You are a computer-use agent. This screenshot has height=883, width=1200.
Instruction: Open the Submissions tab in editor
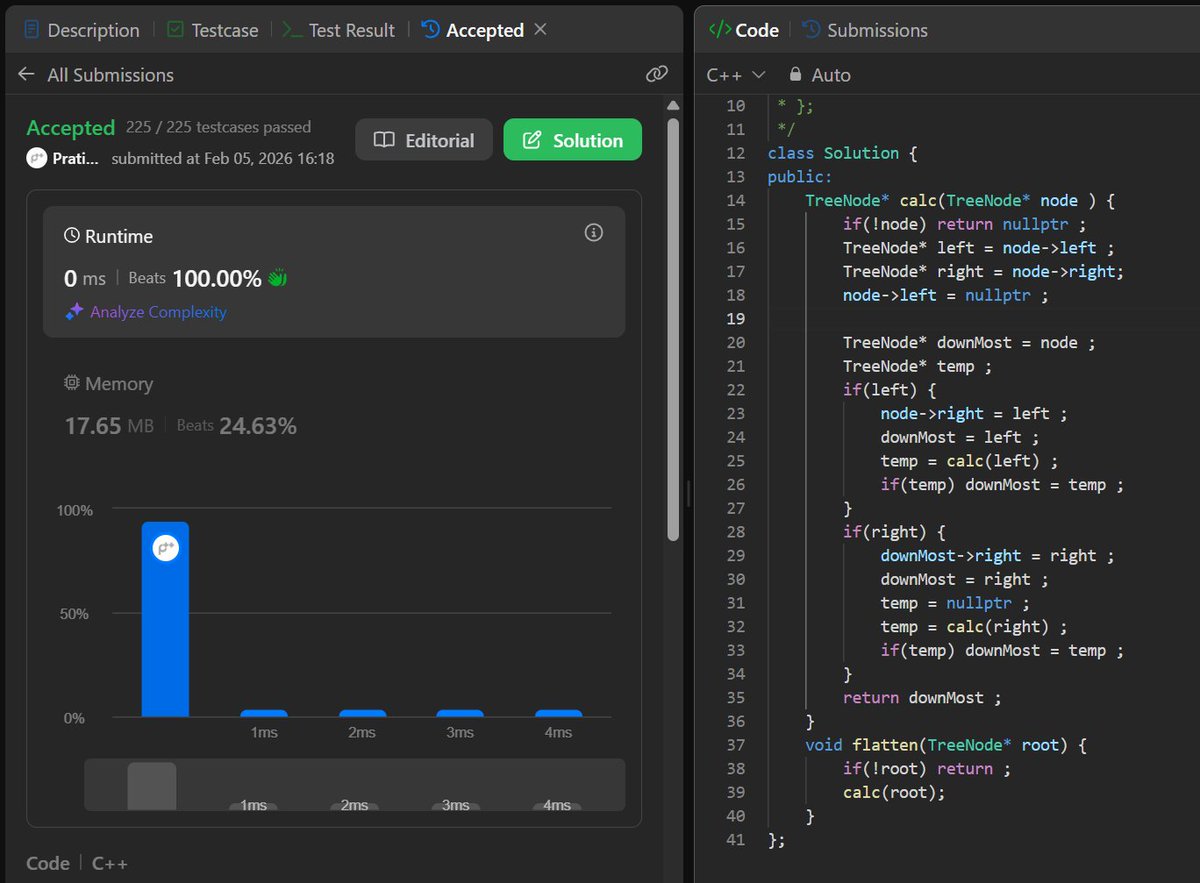click(x=865, y=30)
